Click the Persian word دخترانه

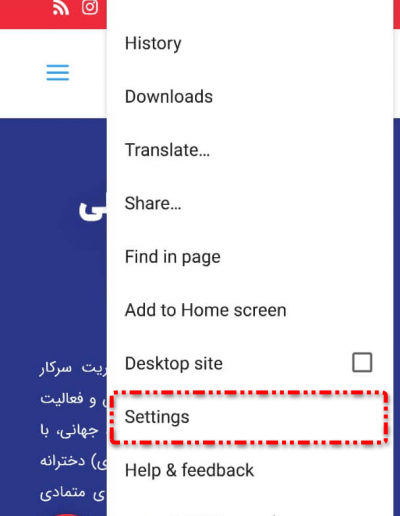[x=63, y=461]
